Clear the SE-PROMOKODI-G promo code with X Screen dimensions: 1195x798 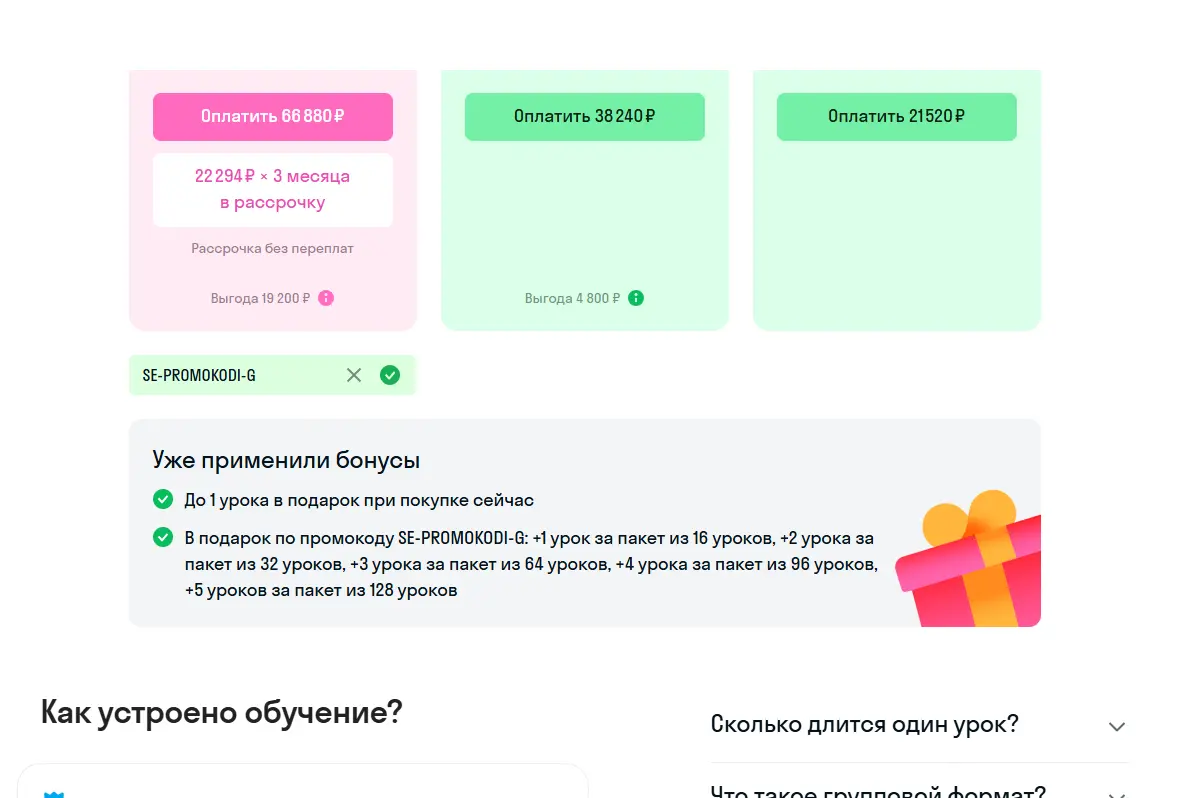click(x=354, y=375)
